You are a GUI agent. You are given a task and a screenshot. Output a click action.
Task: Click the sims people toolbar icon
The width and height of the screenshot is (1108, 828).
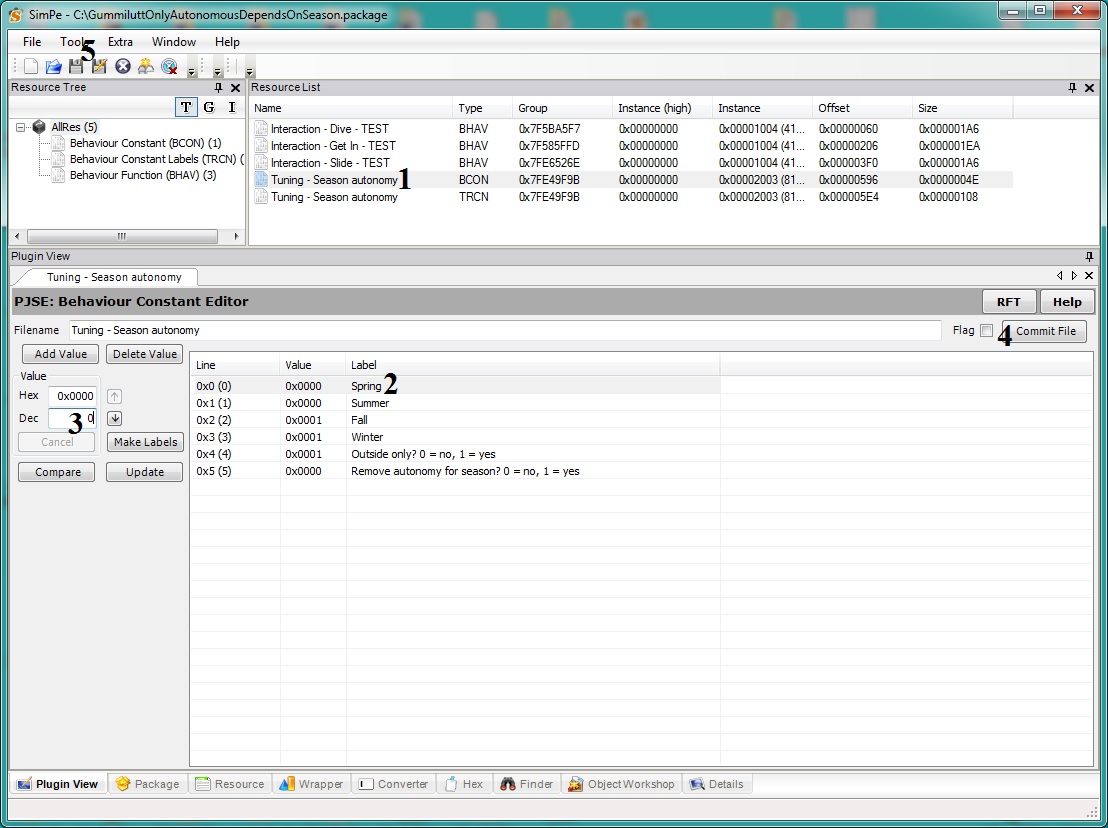(x=146, y=66)
